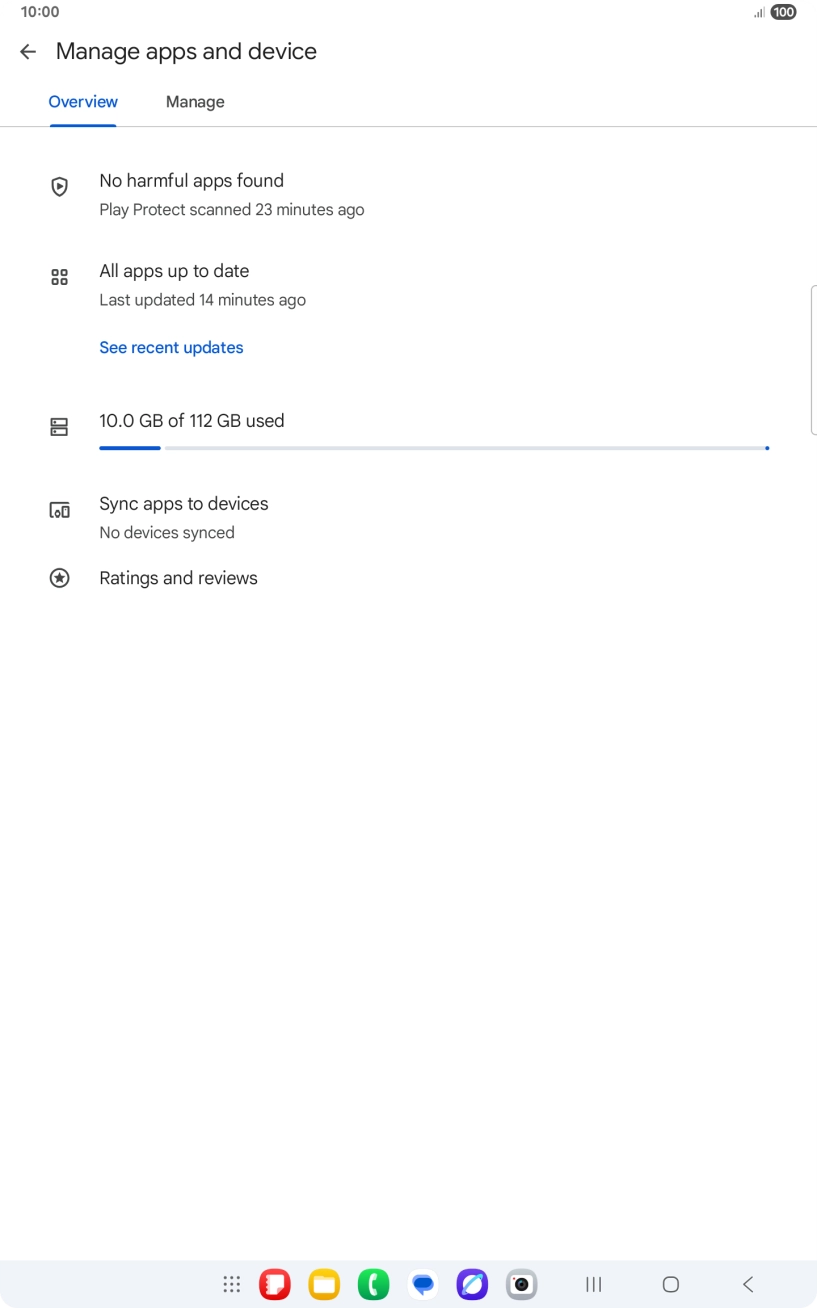
Task: Open the Play Protect shield icon
Action: [x=59, y=187]
